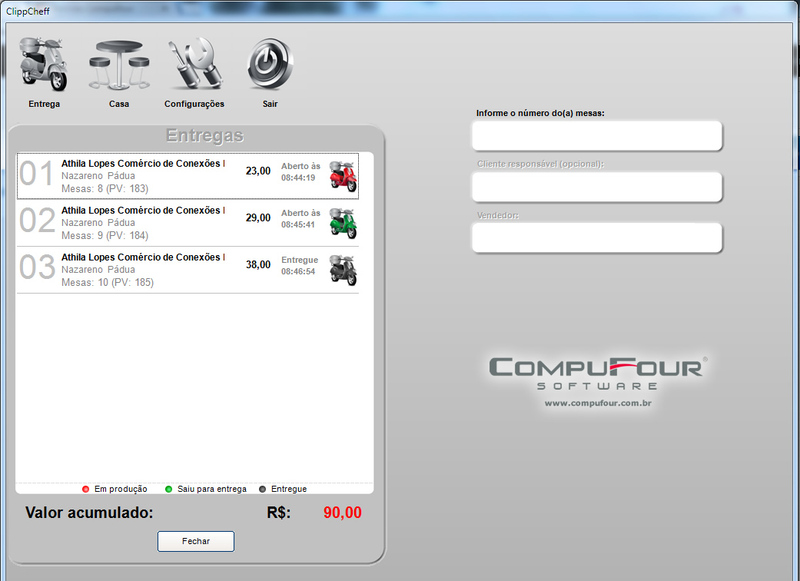The width and height of the screenshot is (800, 581).
Task: Click black scooter icon on delivery 03
Action: tap(343, 270)
